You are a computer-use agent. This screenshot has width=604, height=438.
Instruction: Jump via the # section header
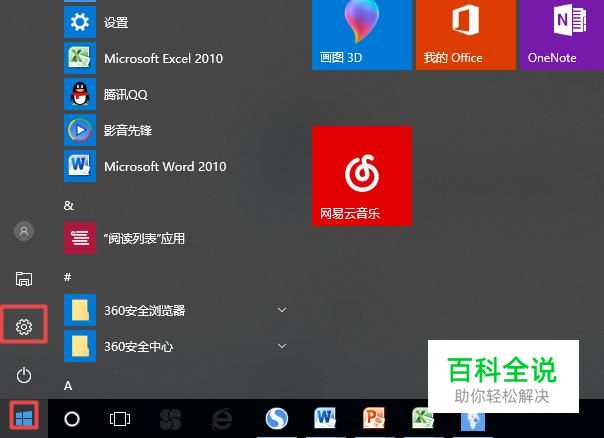pyautogui.click(x=67, y=277)
